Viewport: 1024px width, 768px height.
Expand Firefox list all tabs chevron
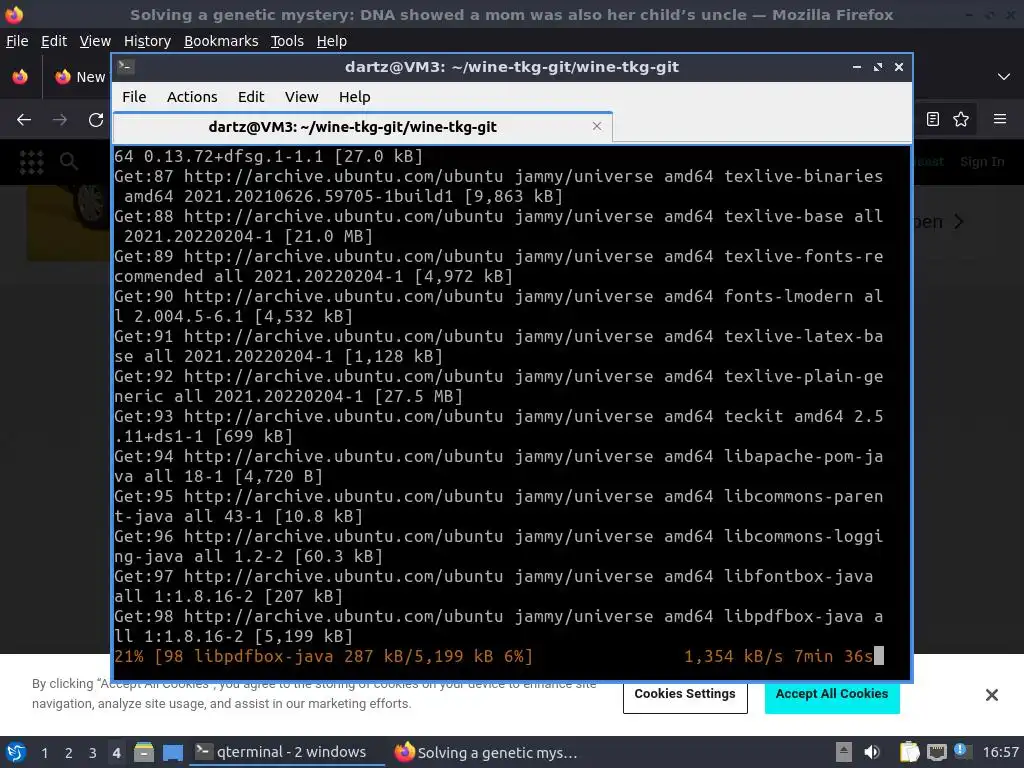point(1004,77)
